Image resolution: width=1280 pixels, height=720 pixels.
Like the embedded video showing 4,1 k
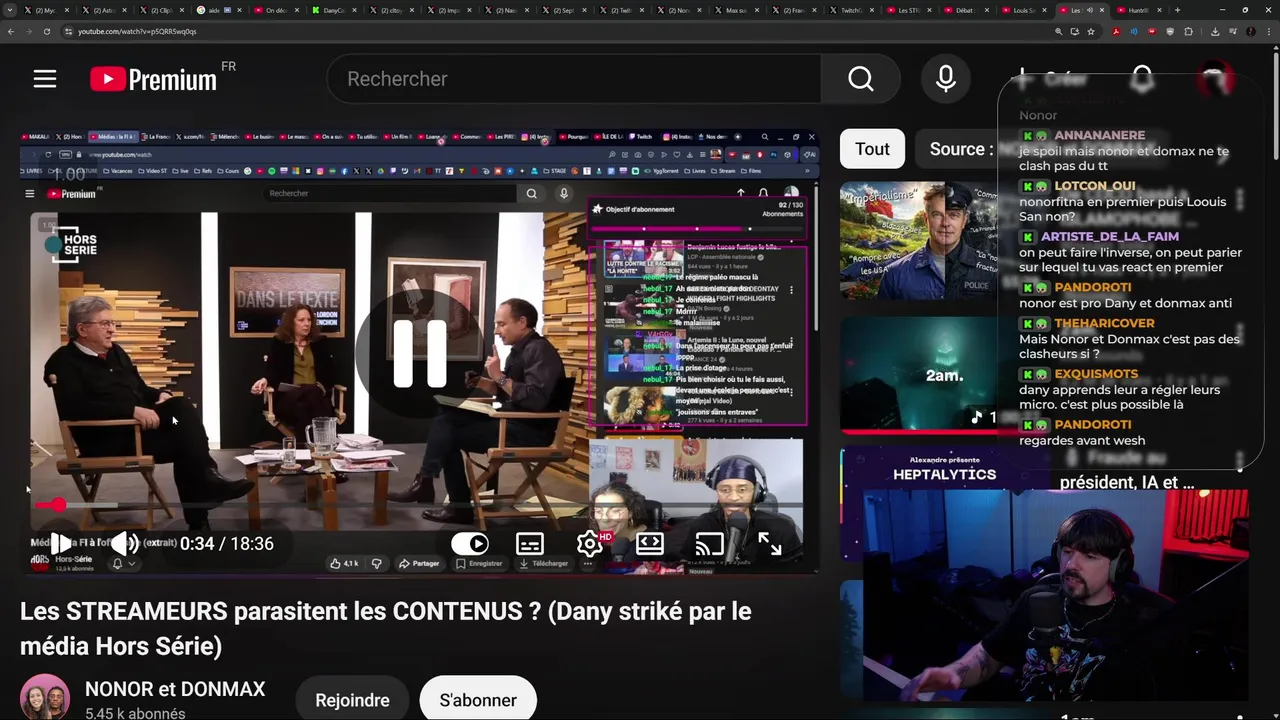(x=344, y=563)
